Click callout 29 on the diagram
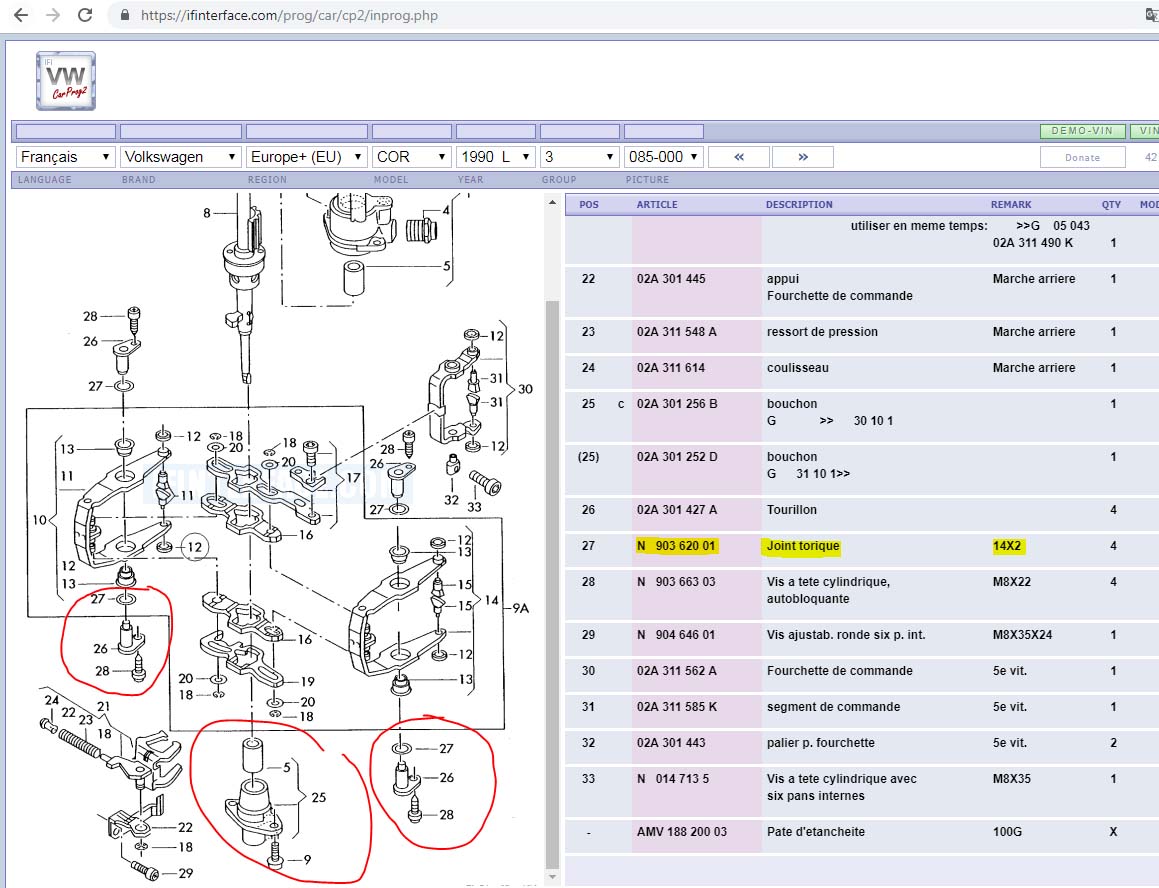This screenshot has height=888, width=1159. pos(186,873)
